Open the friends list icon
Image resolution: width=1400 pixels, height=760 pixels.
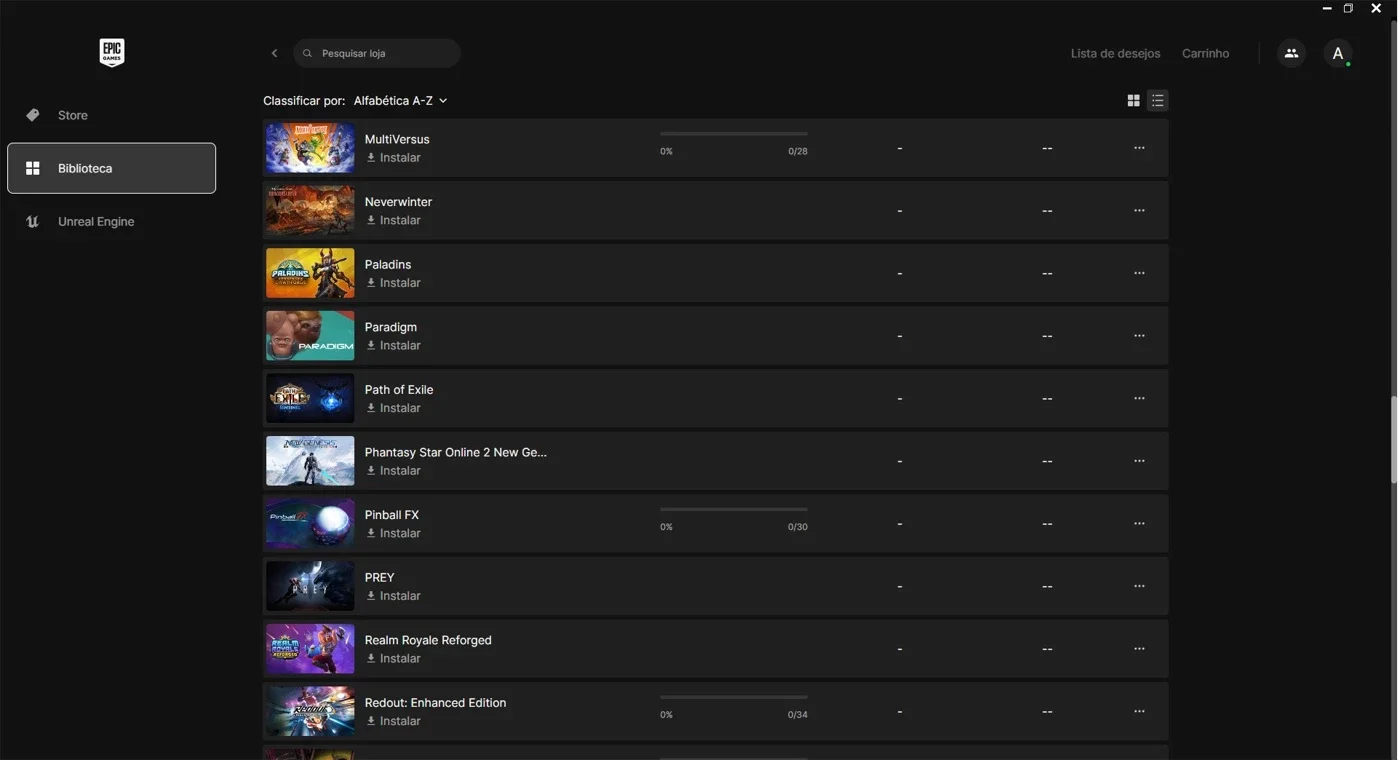[x=1291, y=53]
